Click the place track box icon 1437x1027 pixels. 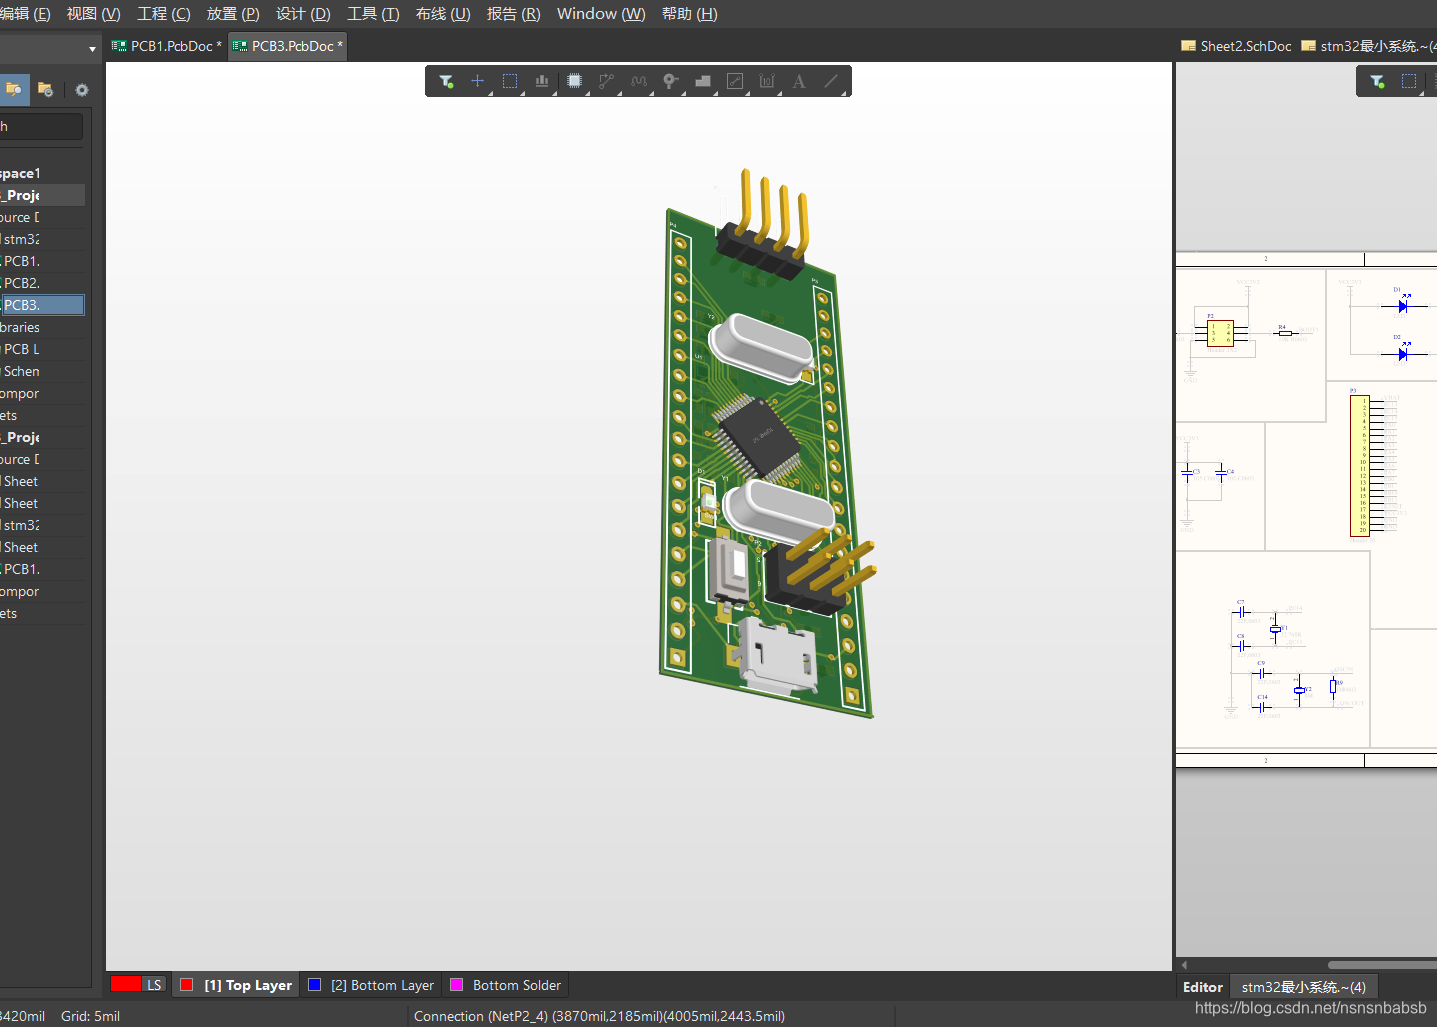pyautogui.click(x=735, y=81)
